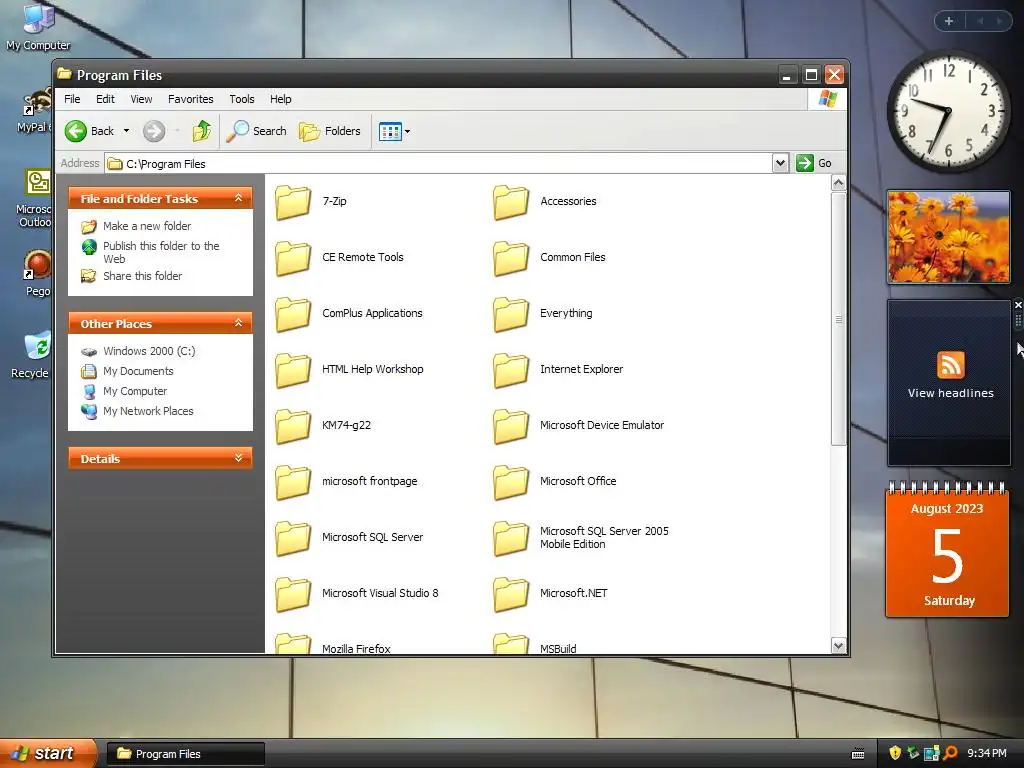Open My Network Places link
Viewport: 1024px width, 768px height.
coord(148,411)
